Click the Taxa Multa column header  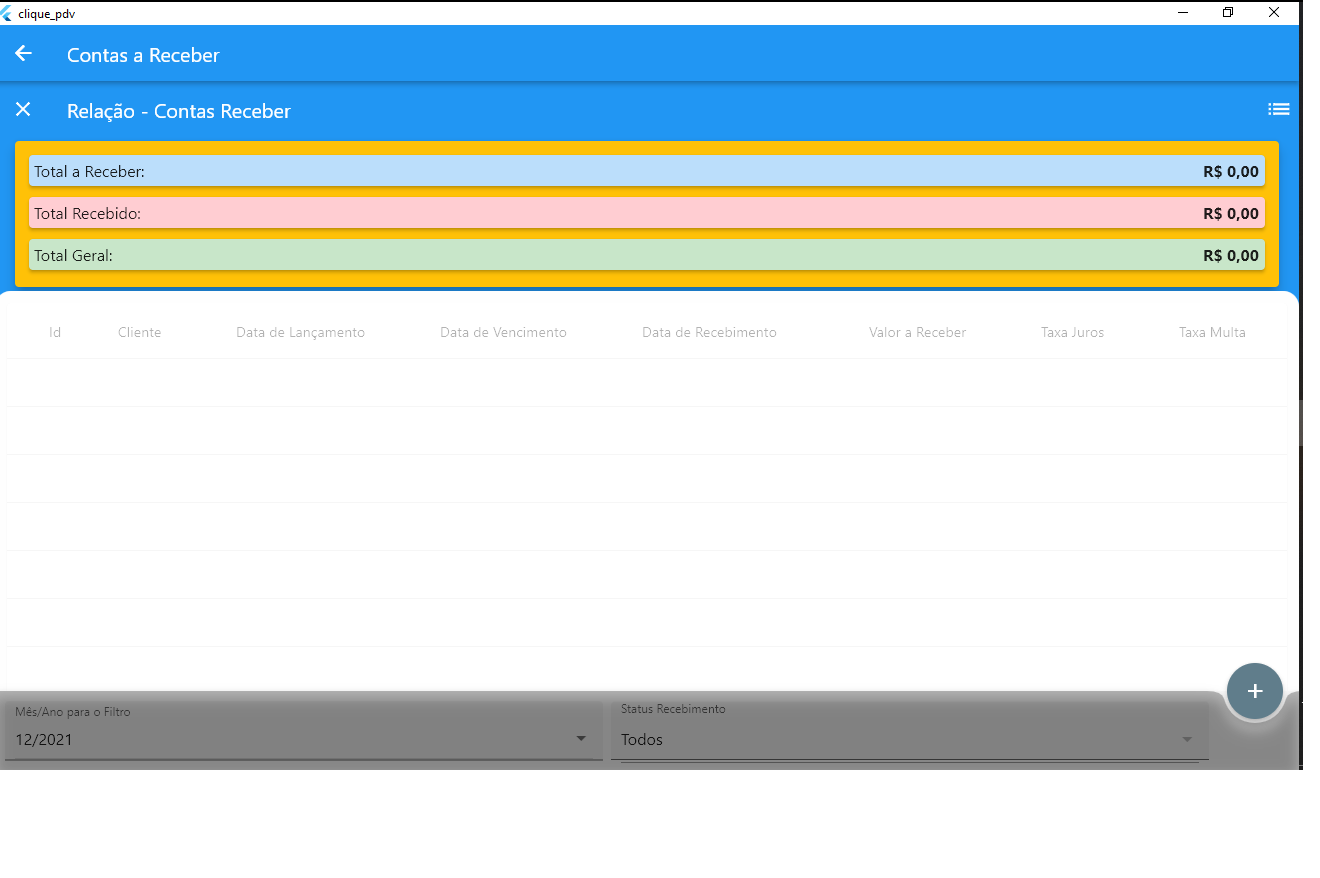[x=1212, y=332]
